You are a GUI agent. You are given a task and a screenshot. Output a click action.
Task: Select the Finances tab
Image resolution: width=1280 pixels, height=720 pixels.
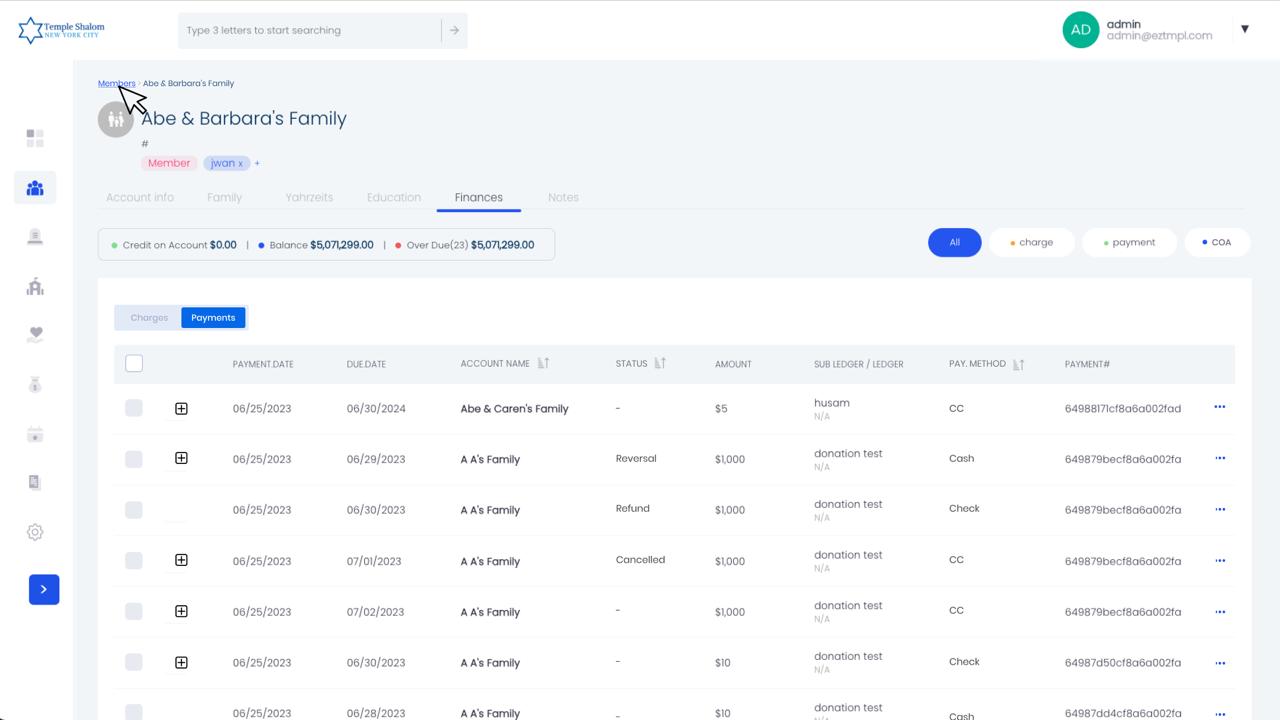click(479, 197)
